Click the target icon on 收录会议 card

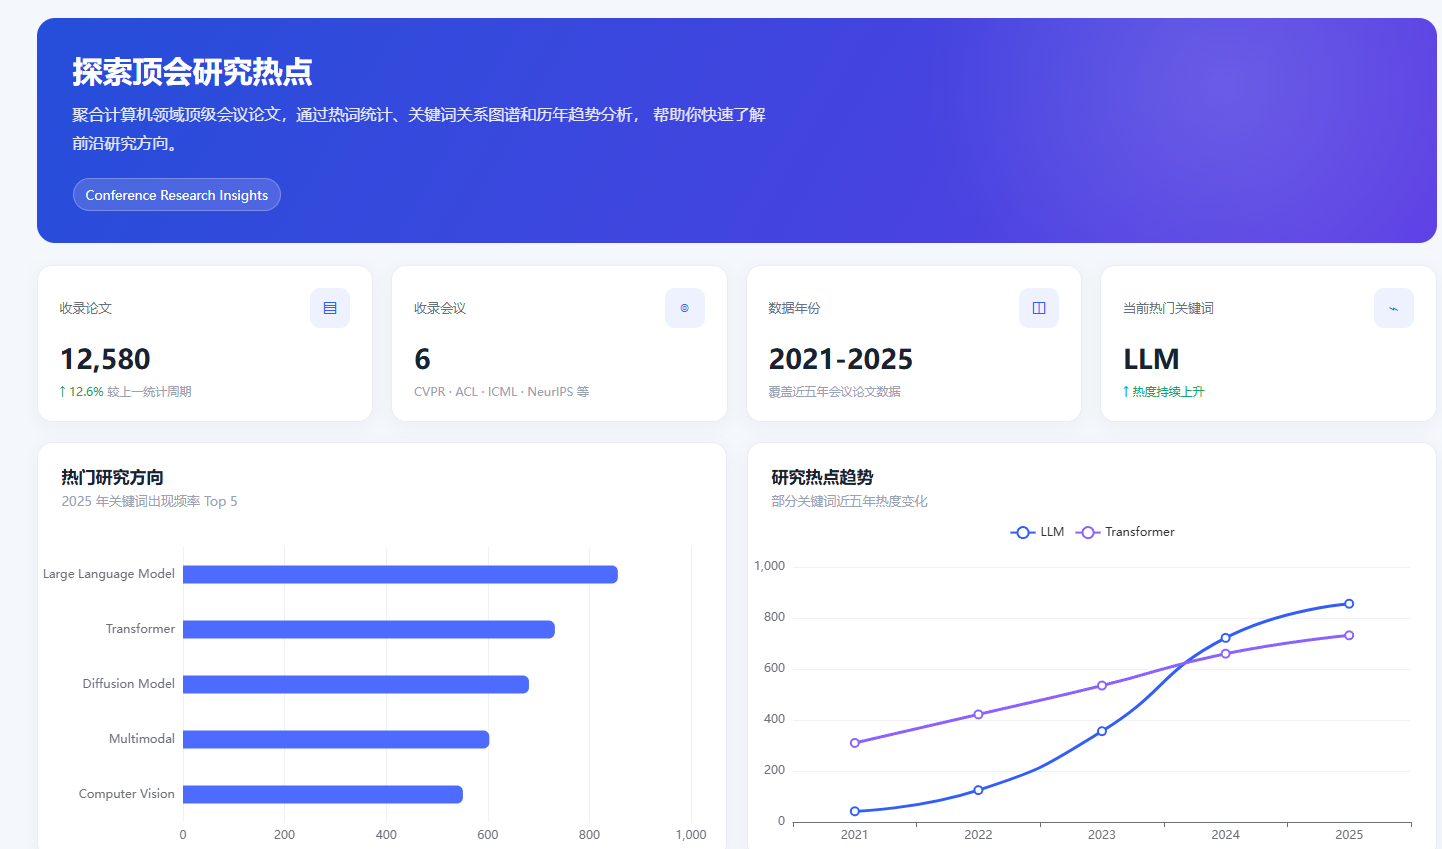coord(685,308)
